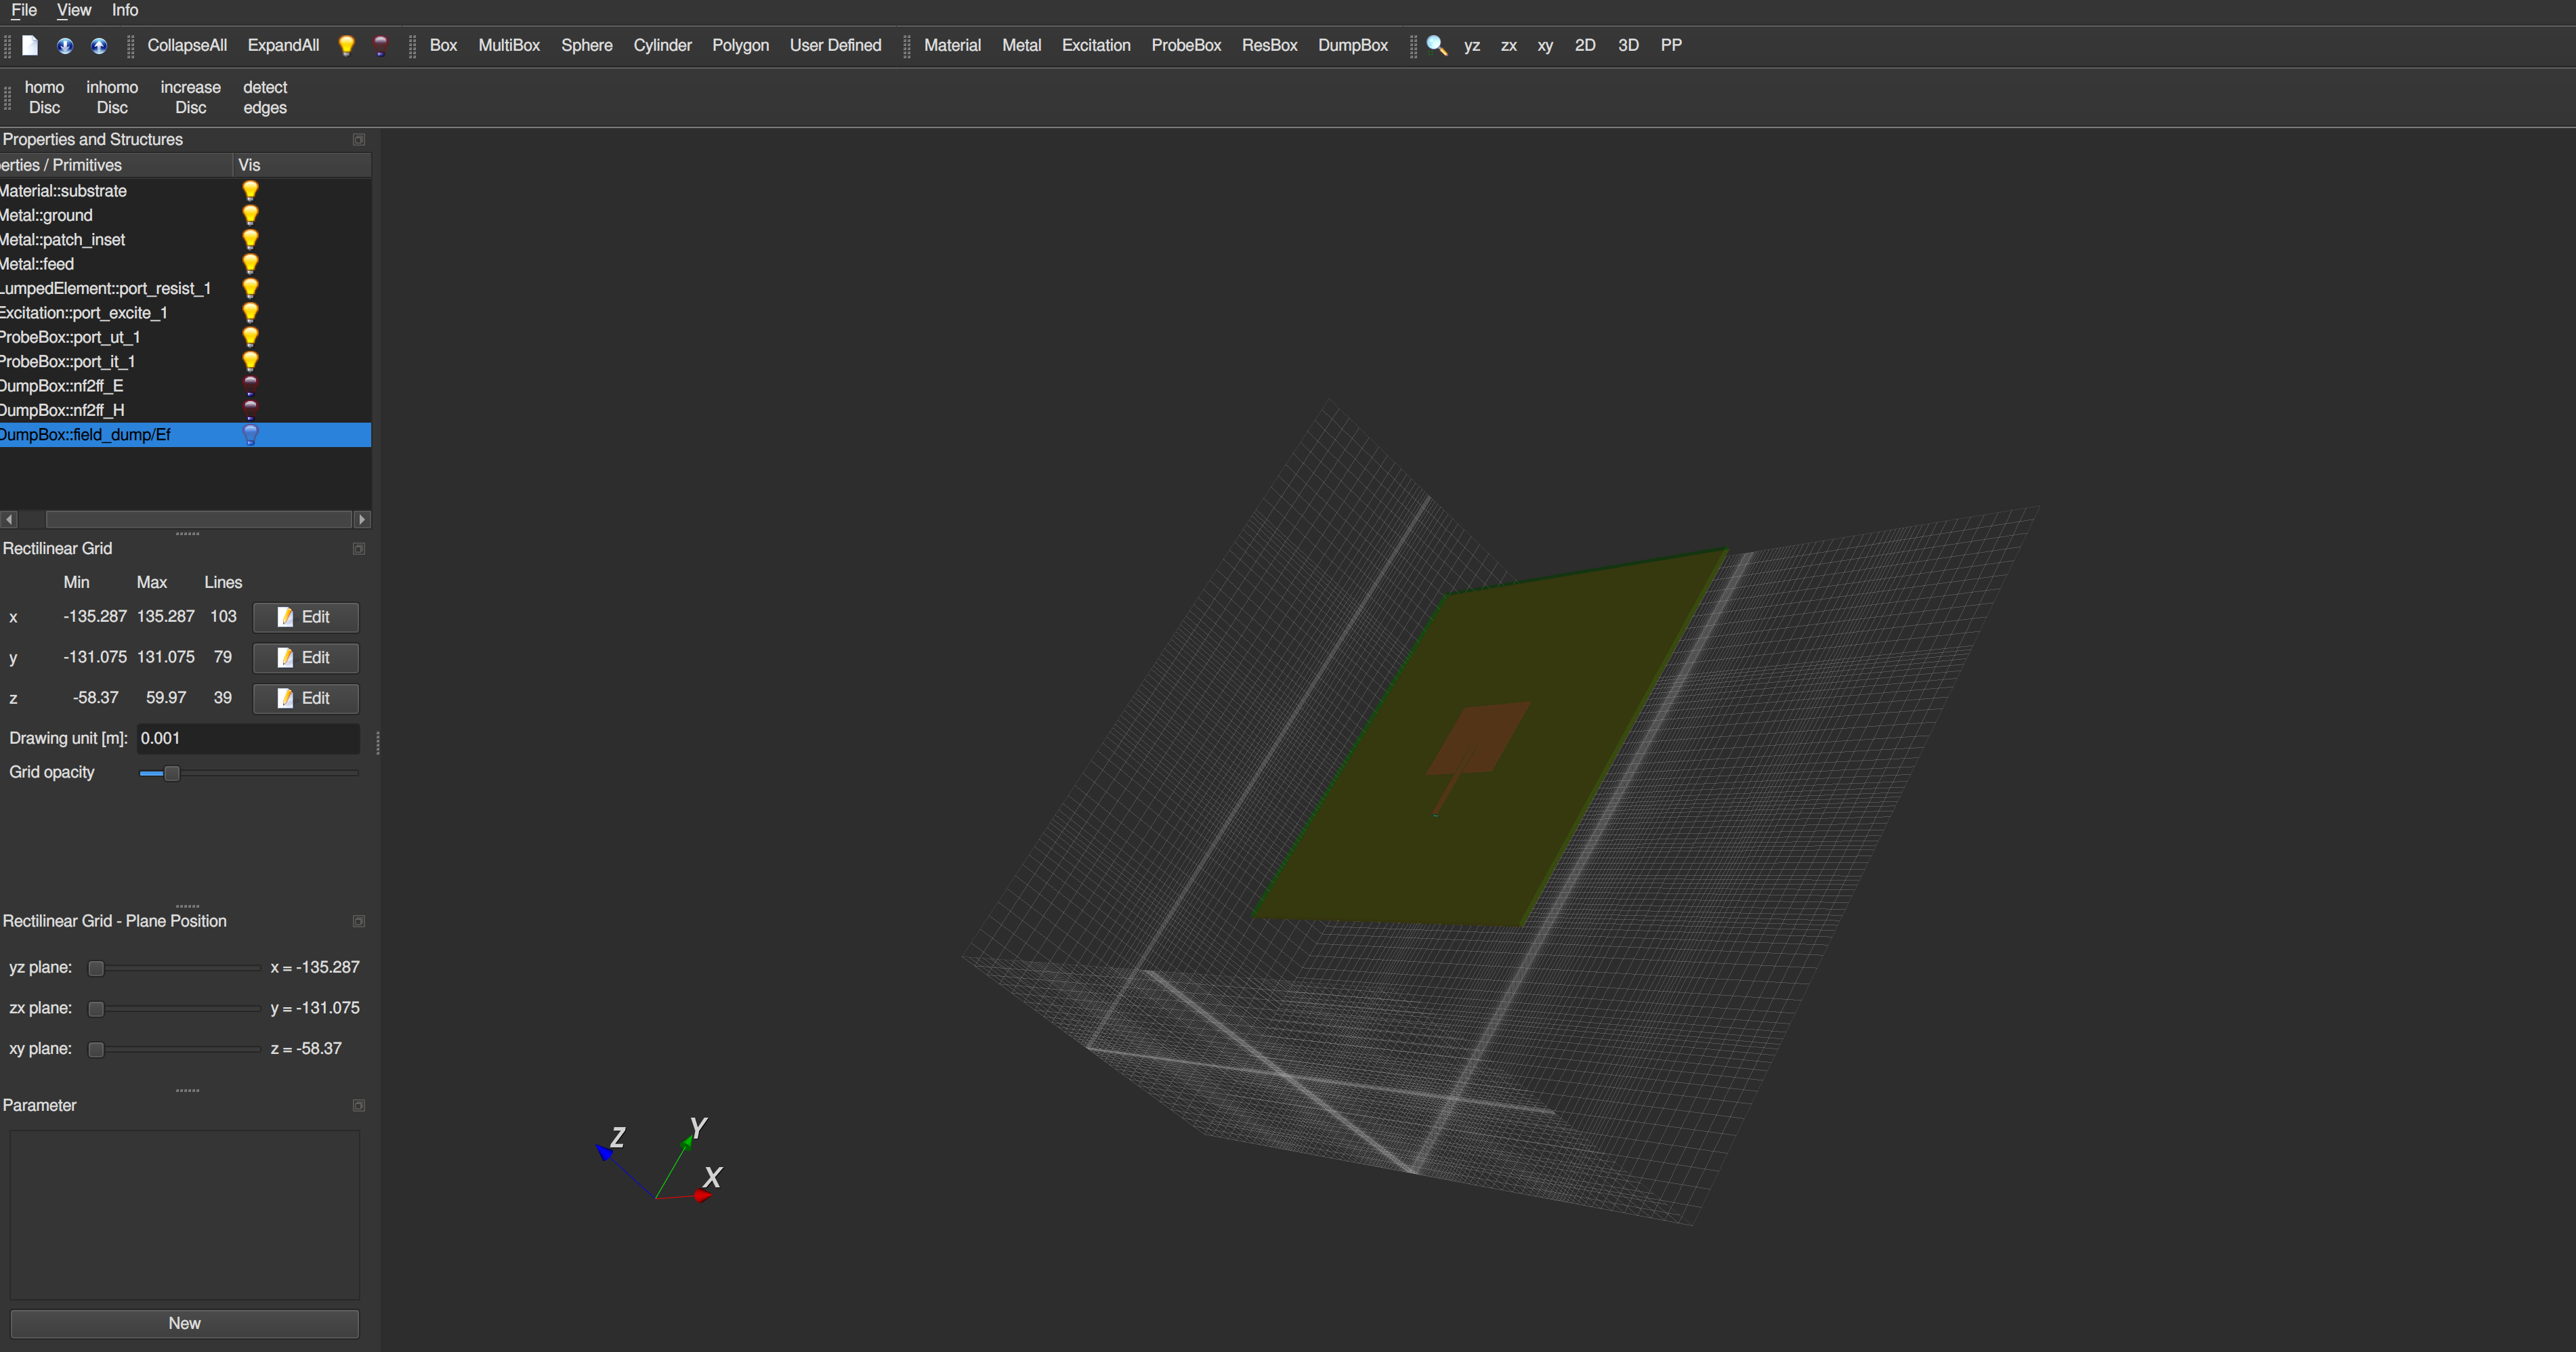Toggle visibility of Metal::feed
Viewport: 2576px width, 1352px height.
(250, 263)
